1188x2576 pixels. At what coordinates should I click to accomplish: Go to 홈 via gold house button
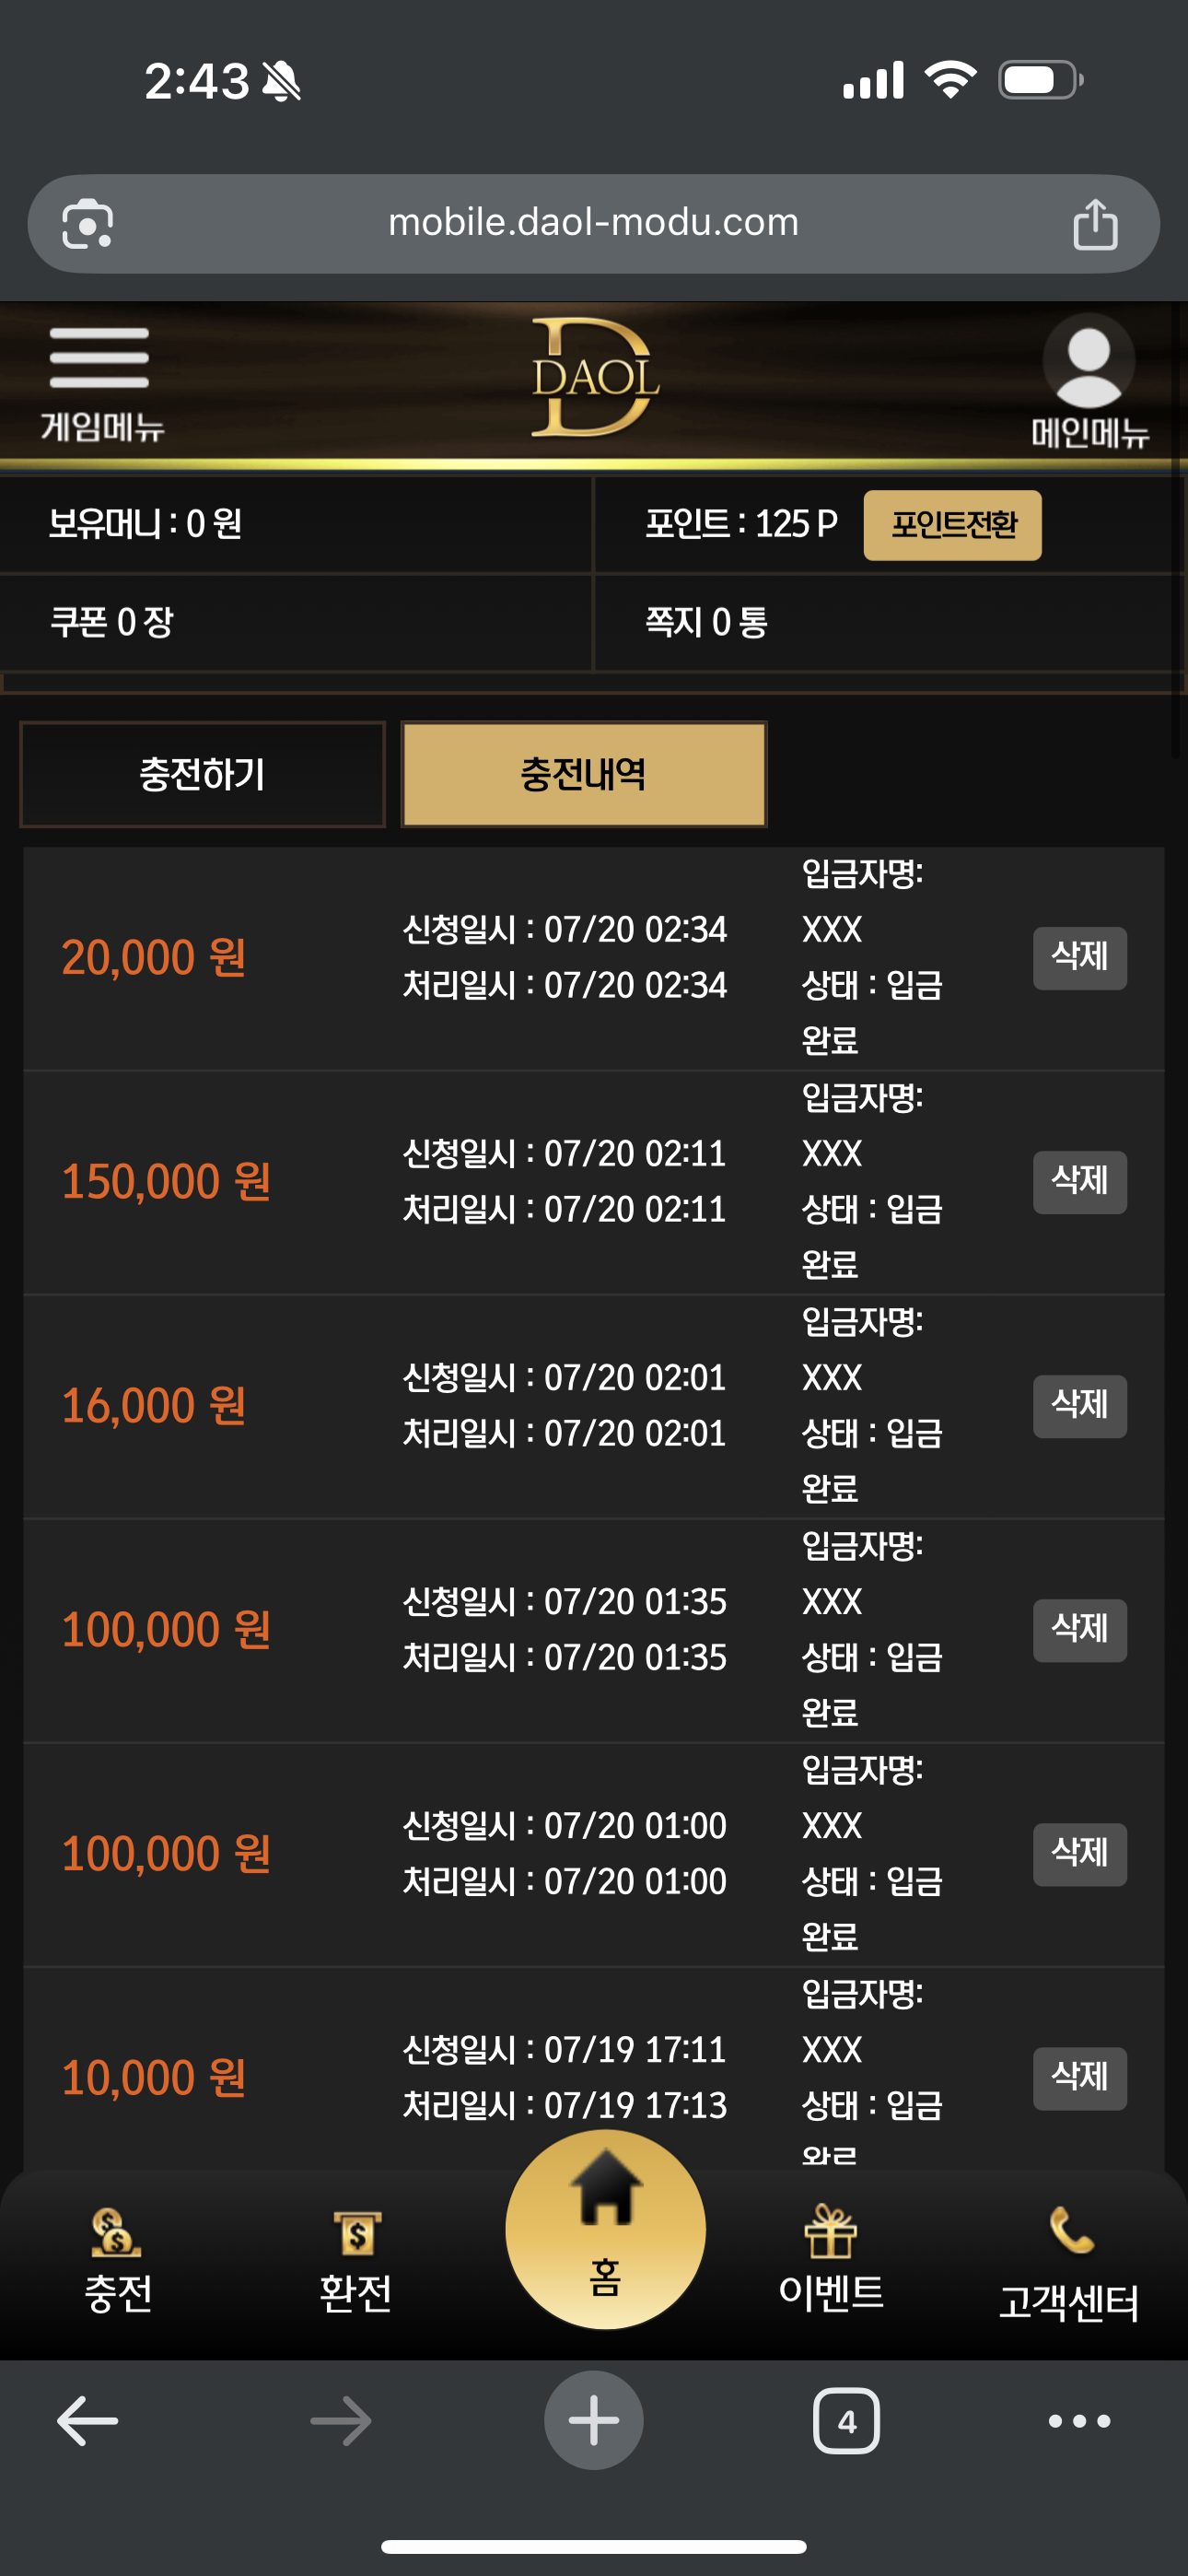pos(605,2229)
